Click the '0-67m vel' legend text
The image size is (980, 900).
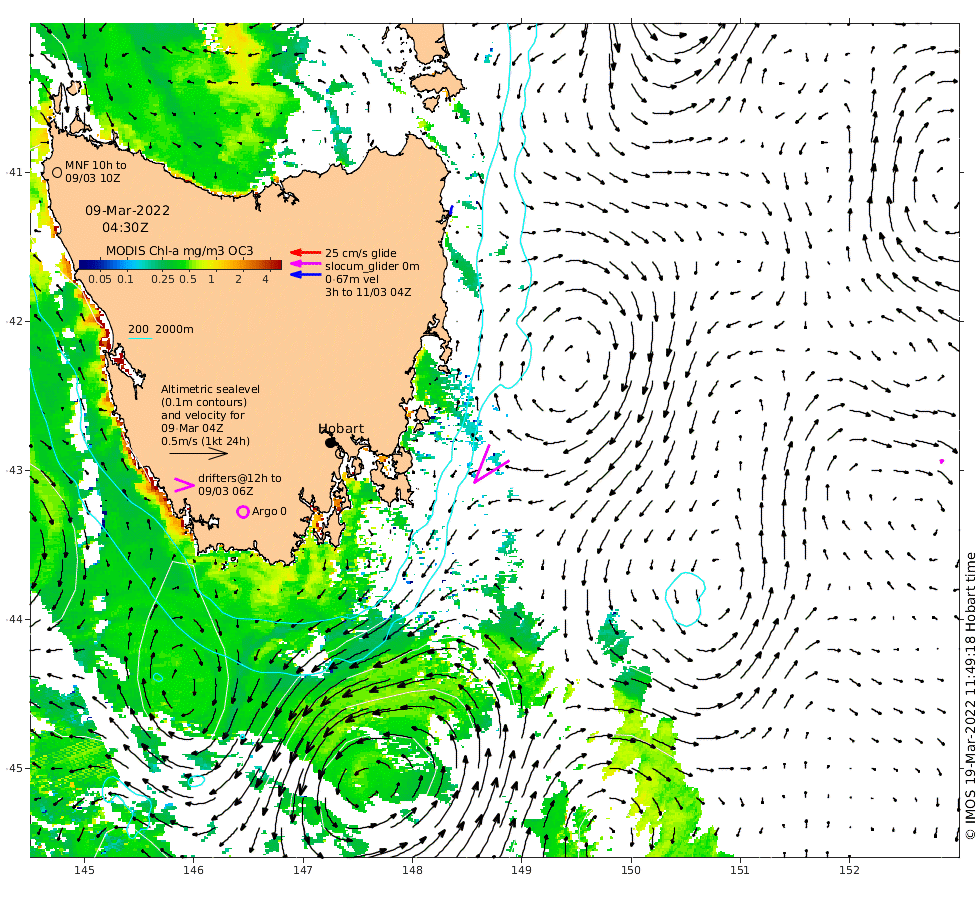(352, 279)
